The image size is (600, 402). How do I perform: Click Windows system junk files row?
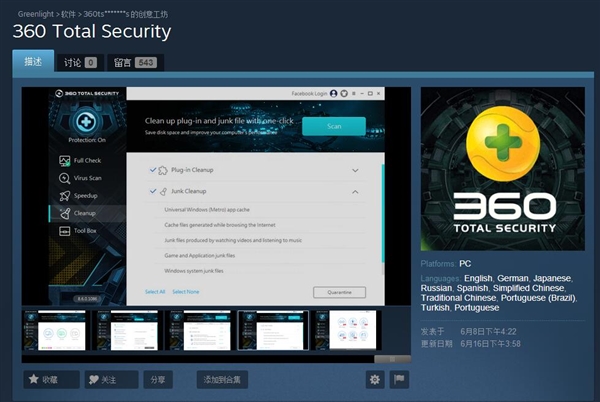tap(260, 271)
